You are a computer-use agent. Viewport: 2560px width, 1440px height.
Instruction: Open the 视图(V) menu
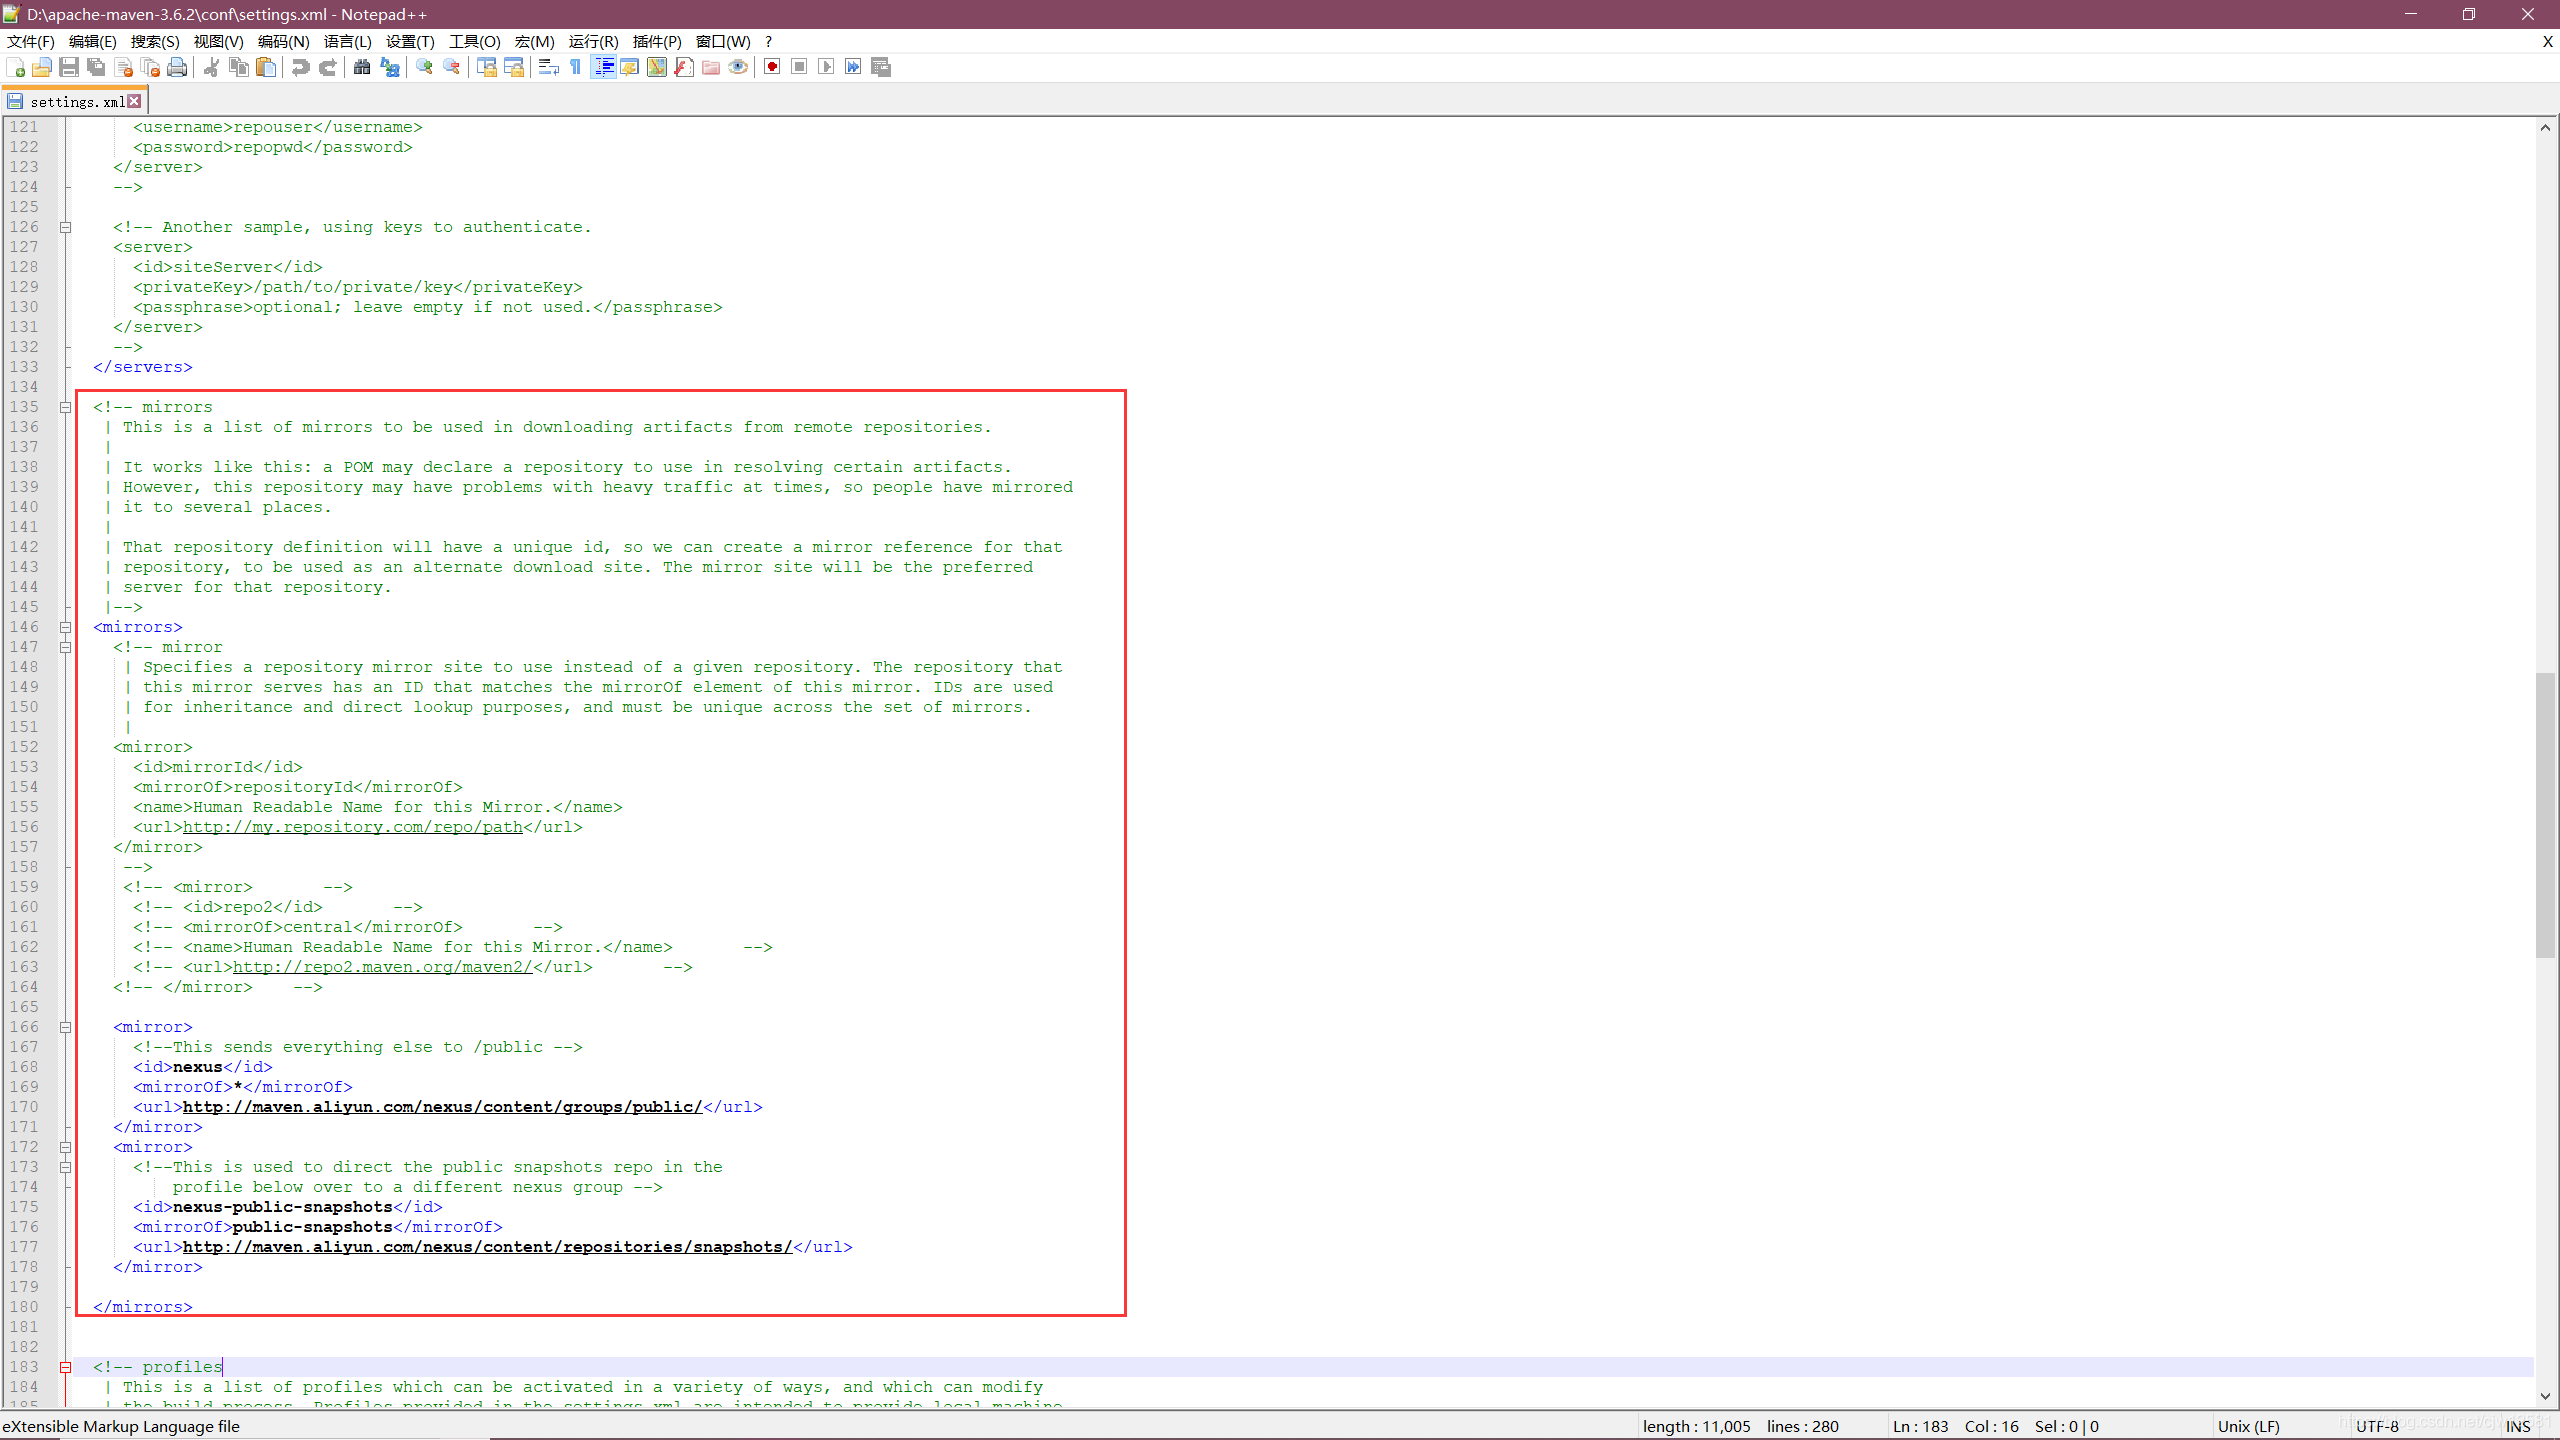coord(218,41)
